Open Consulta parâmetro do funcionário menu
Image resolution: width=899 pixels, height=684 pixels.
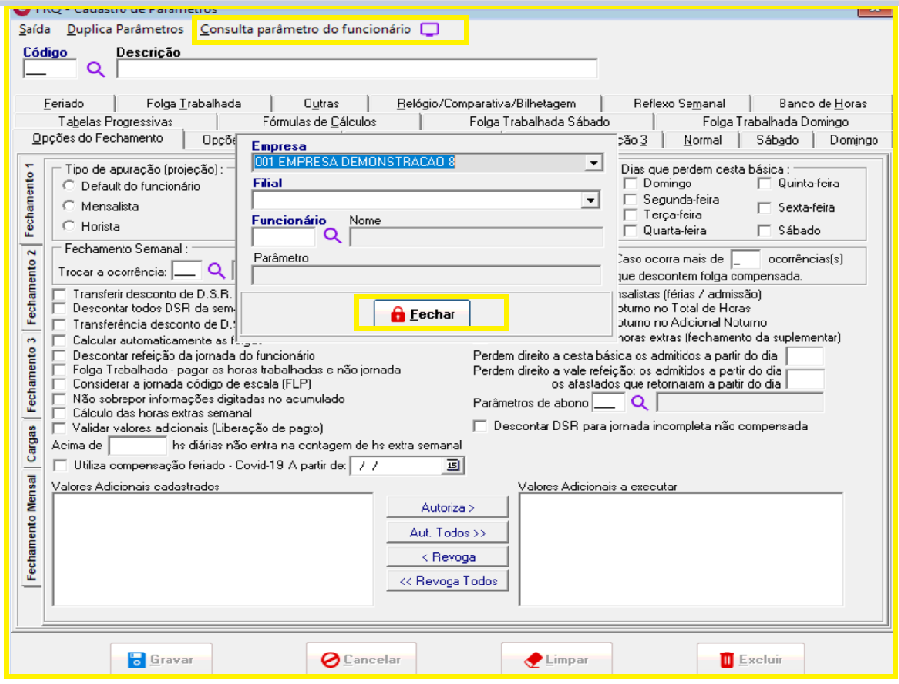305,29
